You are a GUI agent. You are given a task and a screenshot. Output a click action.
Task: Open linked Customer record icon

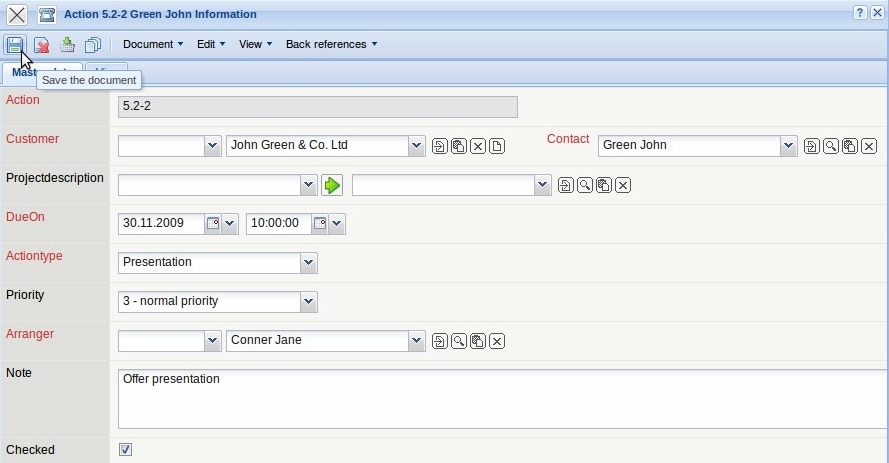(439, 146)
